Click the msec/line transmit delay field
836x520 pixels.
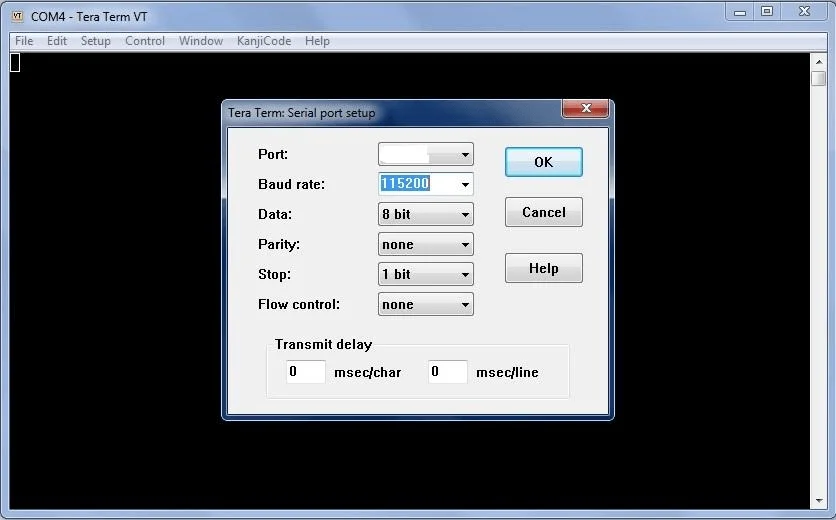[x=448, y=372]
